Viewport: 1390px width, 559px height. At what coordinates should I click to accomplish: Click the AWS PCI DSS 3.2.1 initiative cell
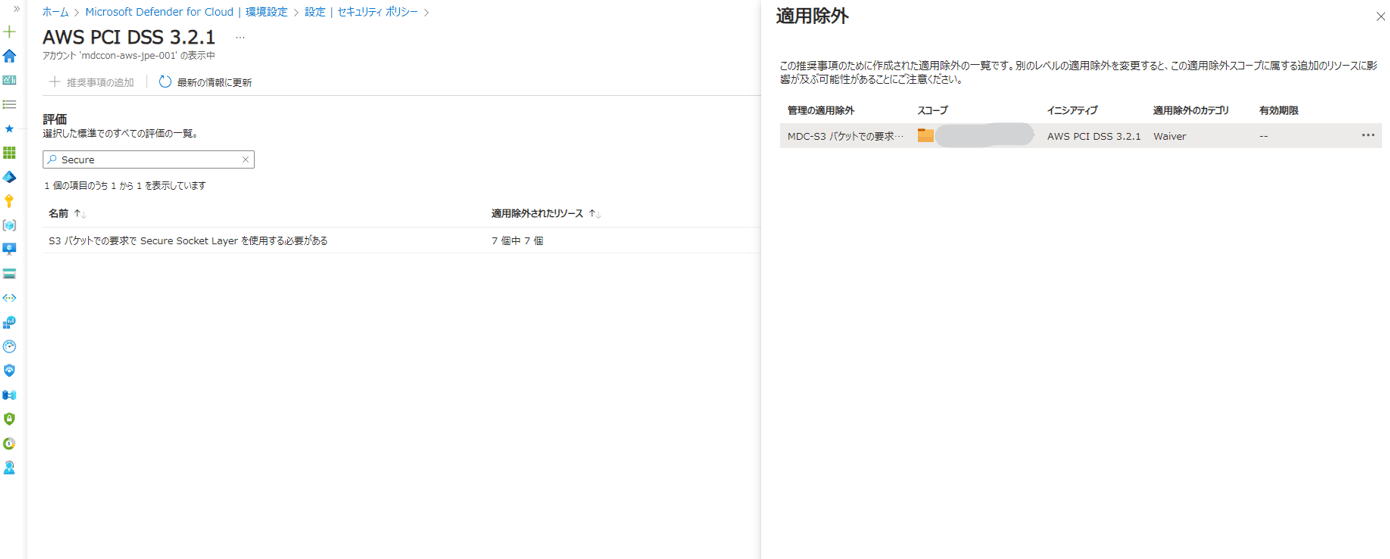[1094, 136]
